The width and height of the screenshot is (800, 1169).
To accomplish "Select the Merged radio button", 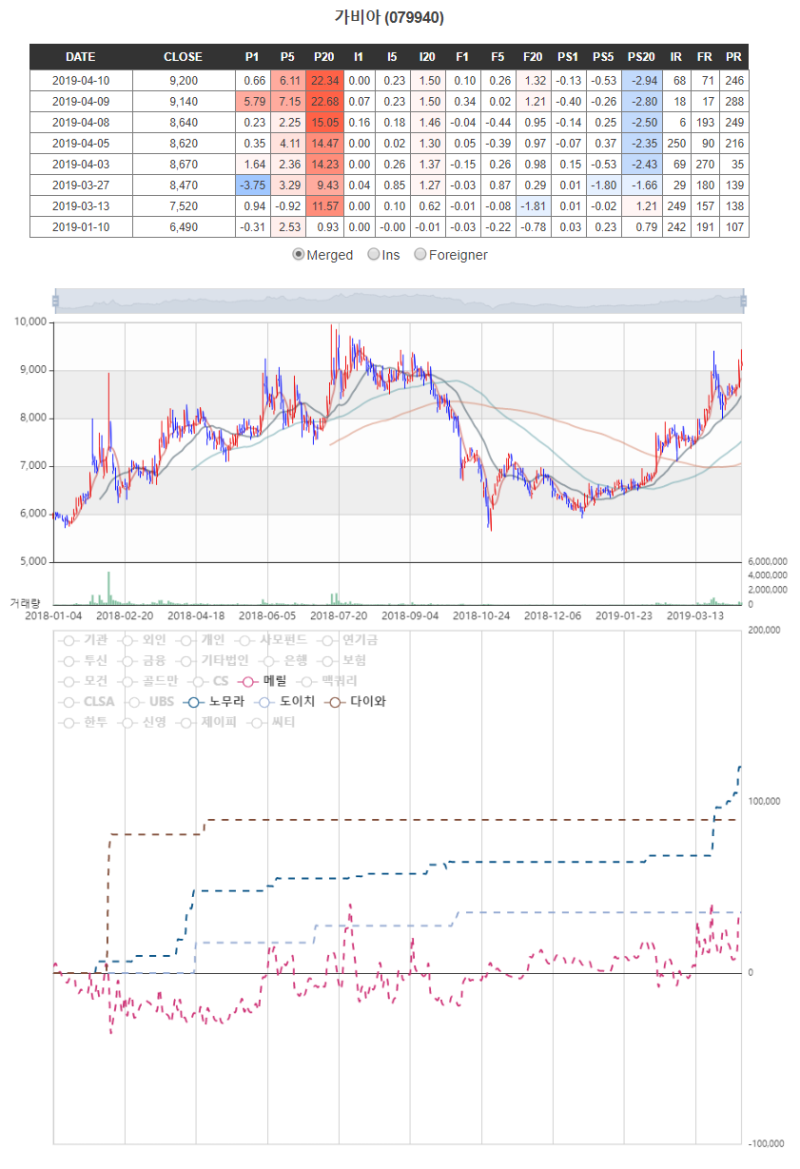I will pos(299,254).
